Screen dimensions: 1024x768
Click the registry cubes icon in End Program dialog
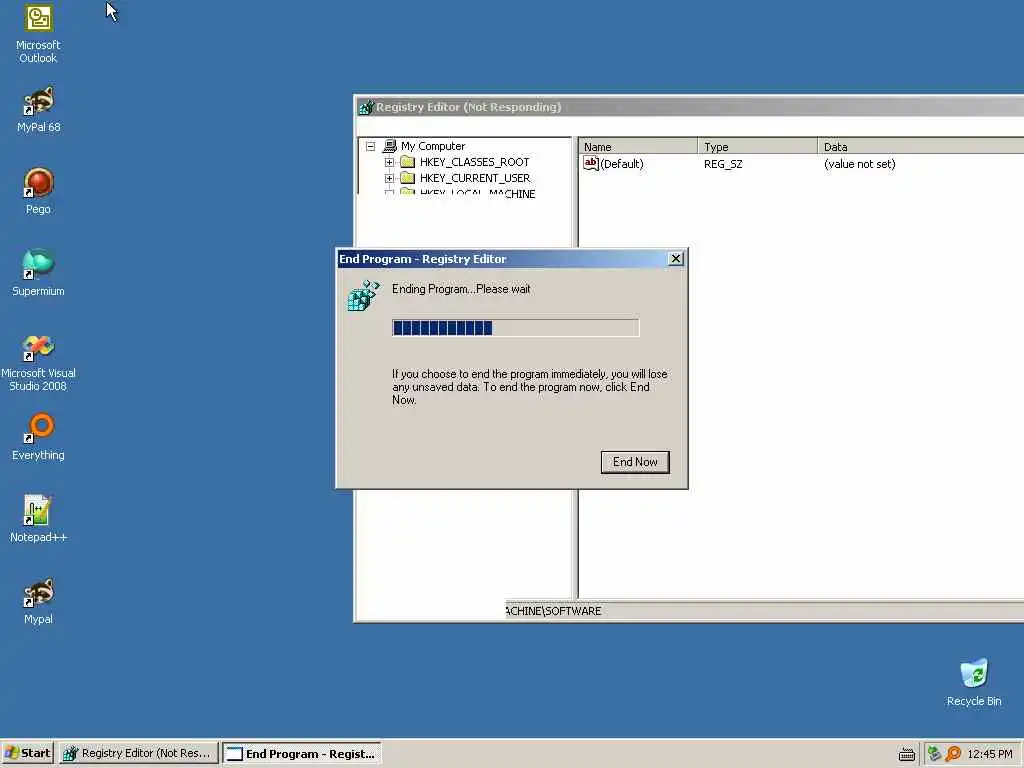363,296
